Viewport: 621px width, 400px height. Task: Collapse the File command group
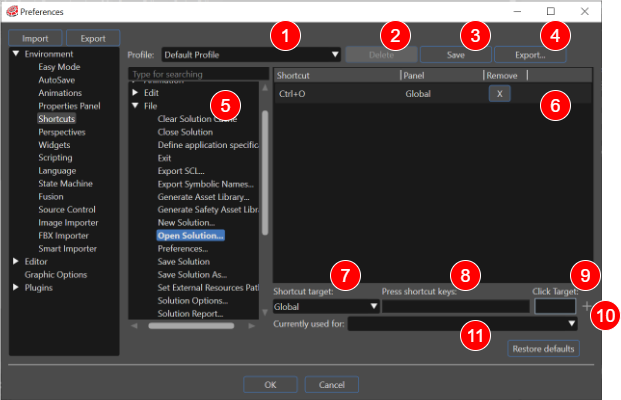coord(135,106)
